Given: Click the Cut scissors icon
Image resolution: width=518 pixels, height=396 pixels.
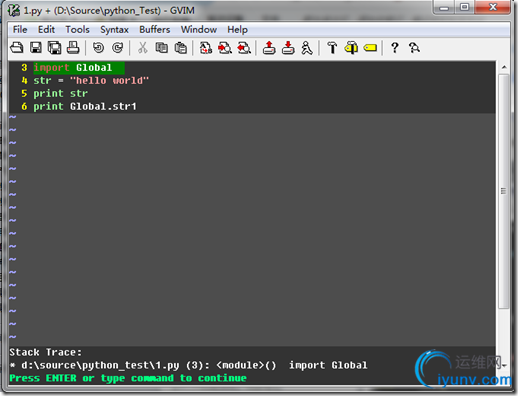Looking at the screenshot, I should click(143, 48).
